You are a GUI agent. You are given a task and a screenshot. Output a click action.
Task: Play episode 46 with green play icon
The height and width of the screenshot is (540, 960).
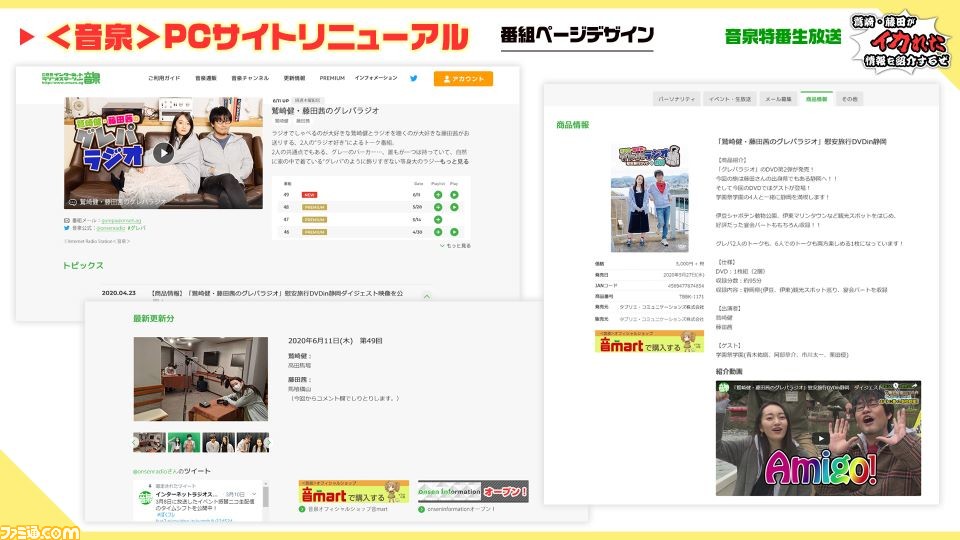click(x=454, y=232)
